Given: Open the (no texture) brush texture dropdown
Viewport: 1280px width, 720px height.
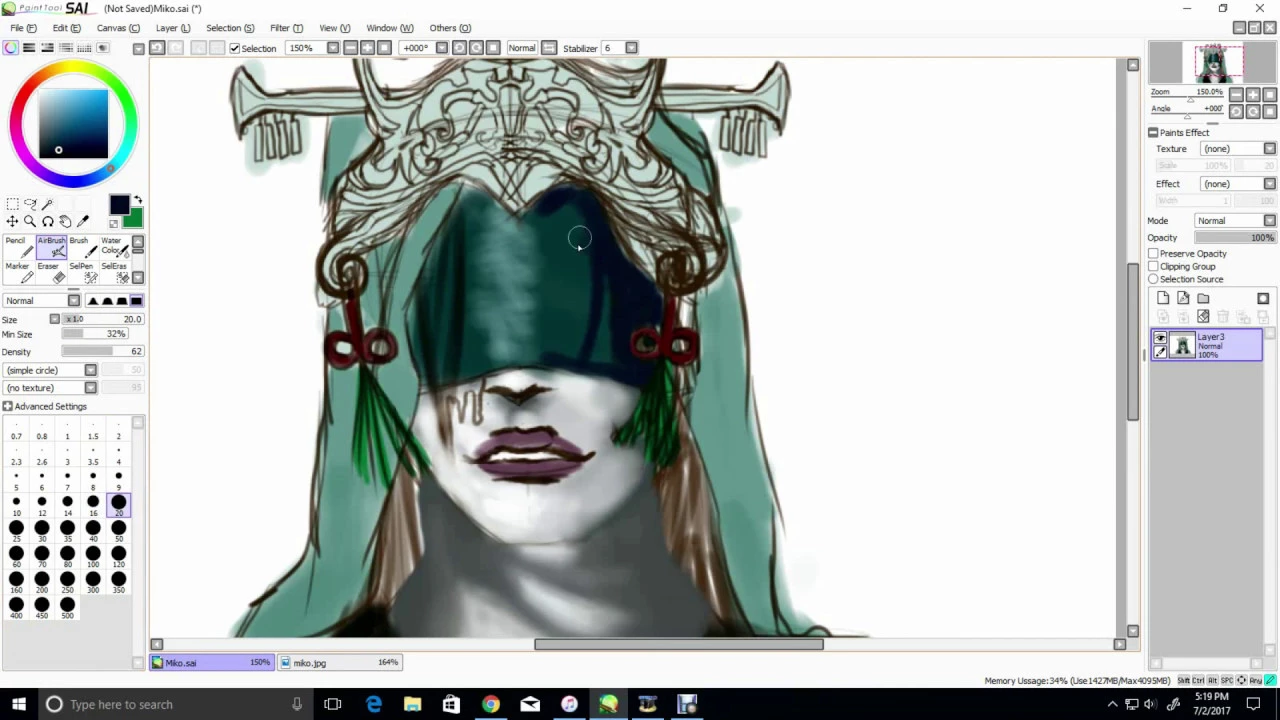Looking at the screenshot, I should coord(90,388).
